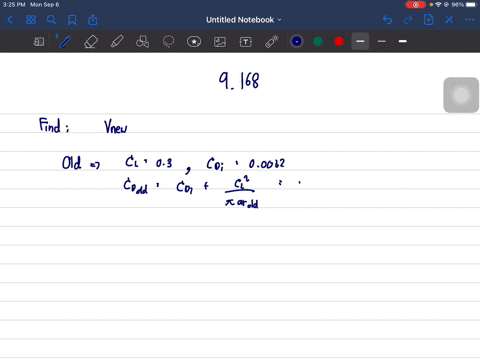Select the third stroke thickness
Screen dimensions: 480x360
coord(403,41)
